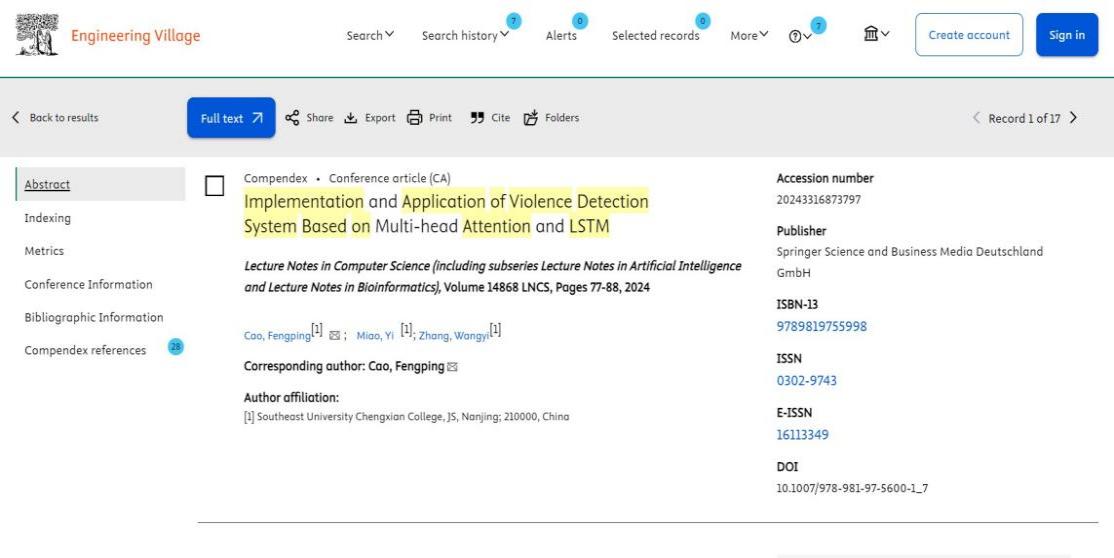Expand the Search dropdown menu
Screen dimensions: 1114x558
point(369,35)
